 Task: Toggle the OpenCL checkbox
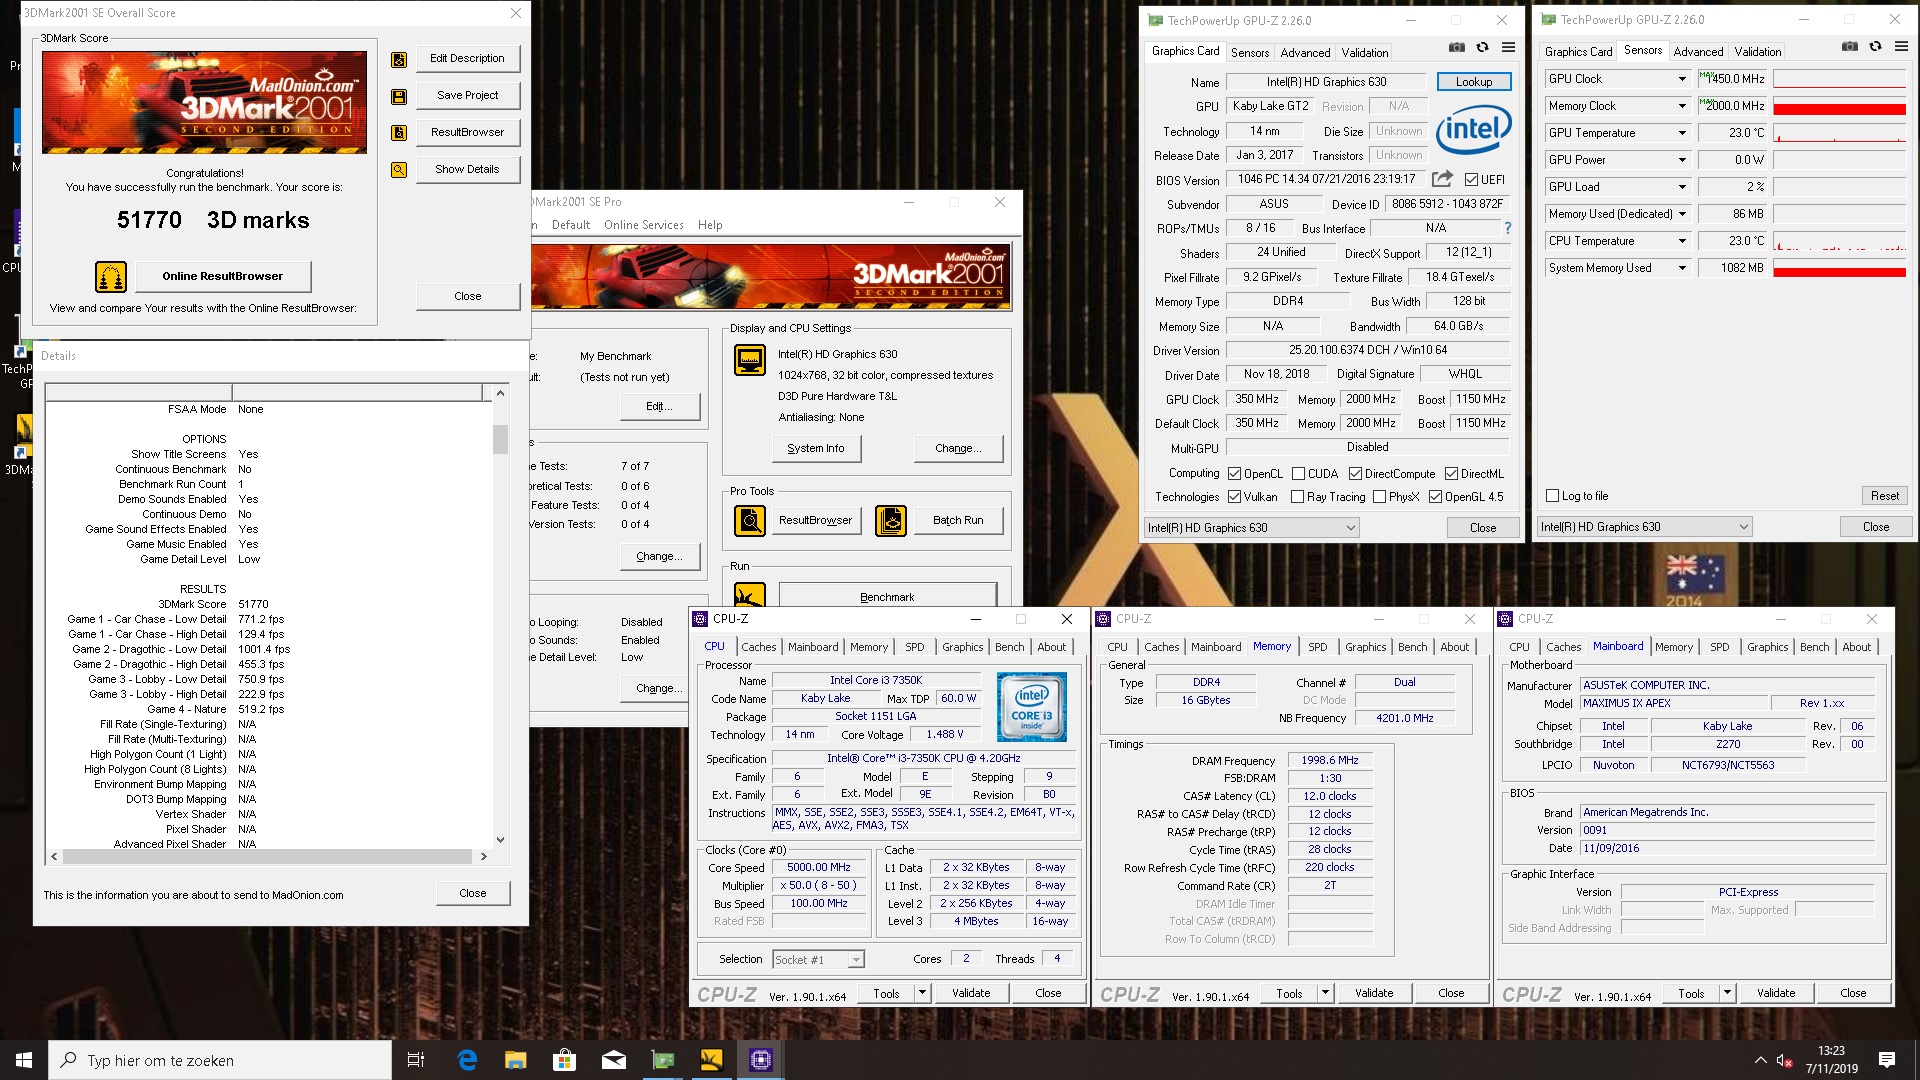click(x=1235, y=474)
